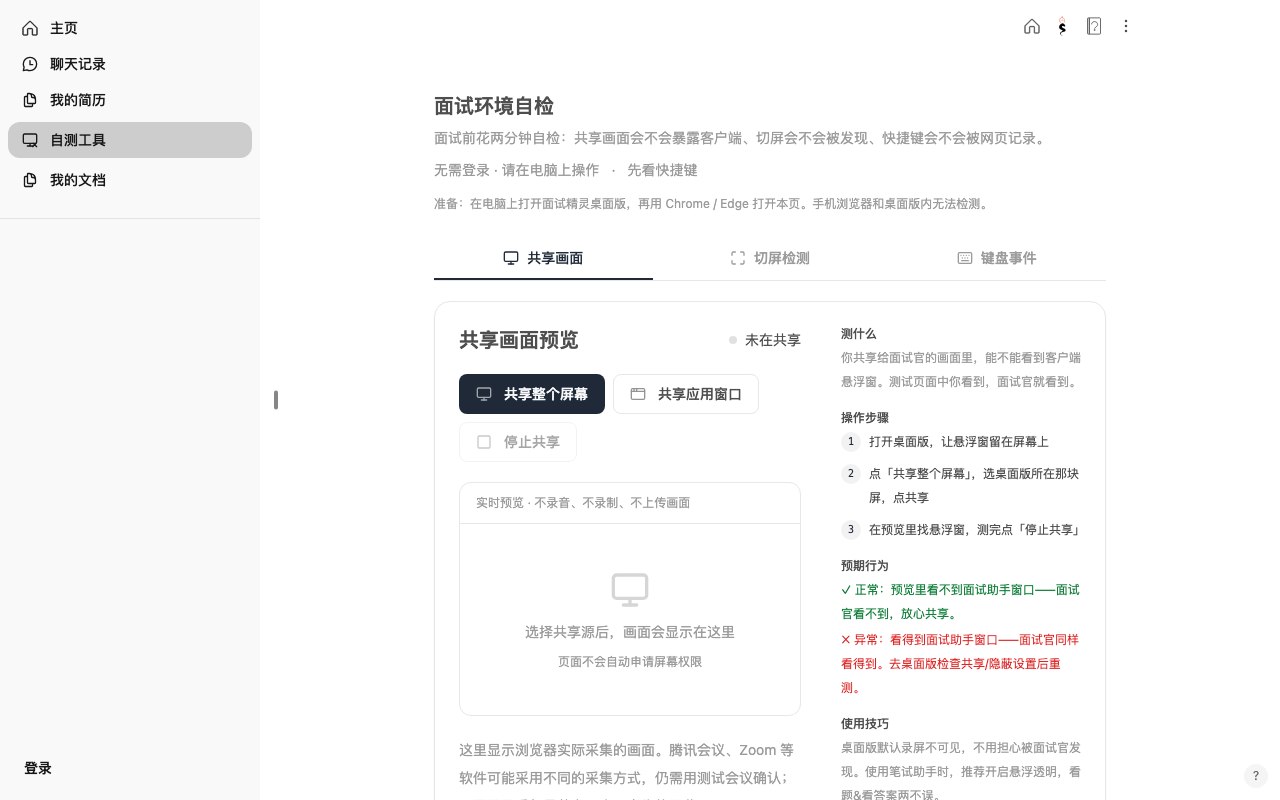Click step 1 打开桌面版 instruction
This screenshot has height=800, width=1280.
pyautogui.click(x=959, y=442)
